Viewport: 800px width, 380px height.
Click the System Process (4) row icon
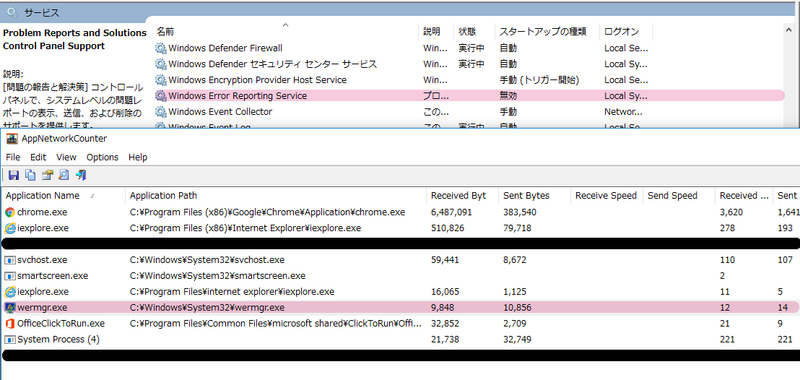tap(10, 340)
